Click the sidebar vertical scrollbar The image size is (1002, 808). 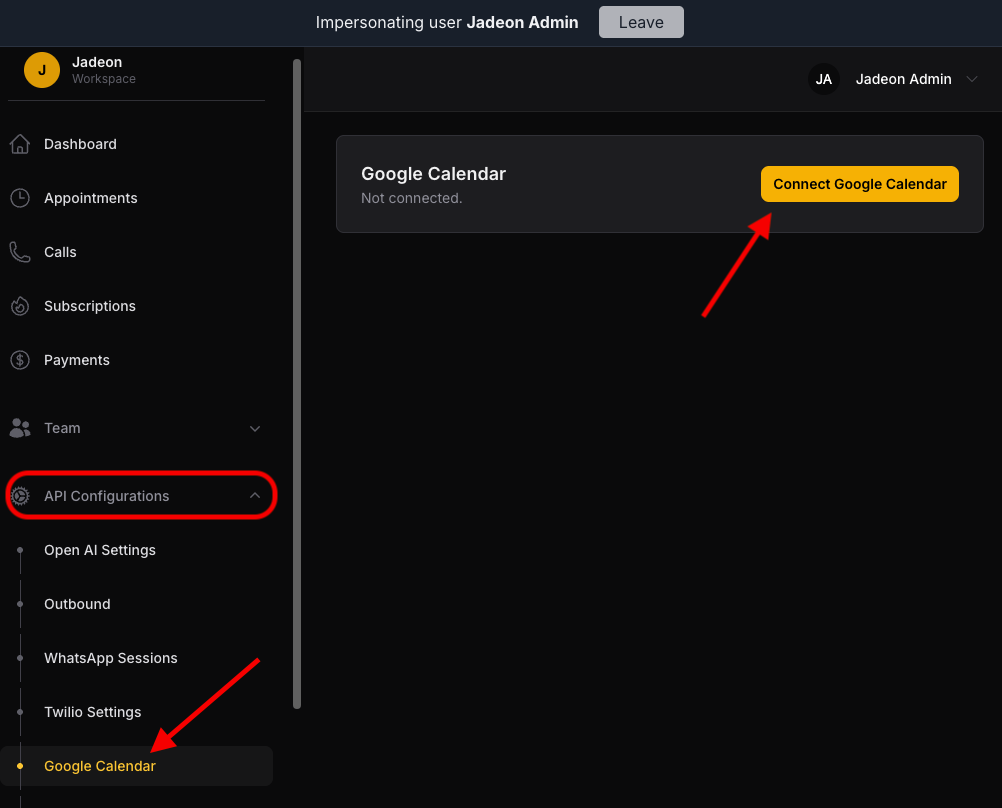(297, 384)
